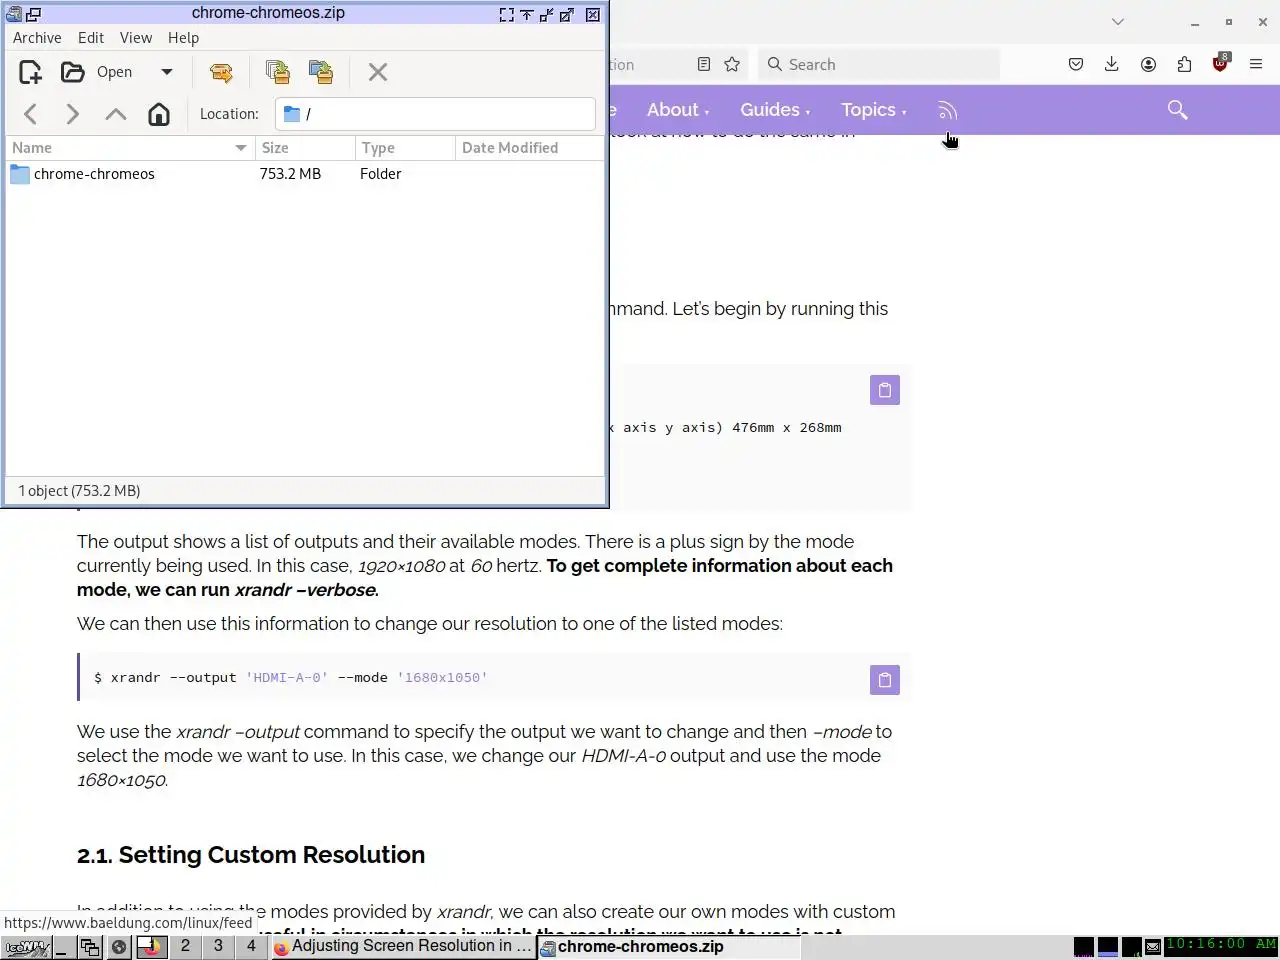This screenshot has width=1280, height=960.
Task: Open the Firefox Downloads icon
Action: tap(1111, 64)
